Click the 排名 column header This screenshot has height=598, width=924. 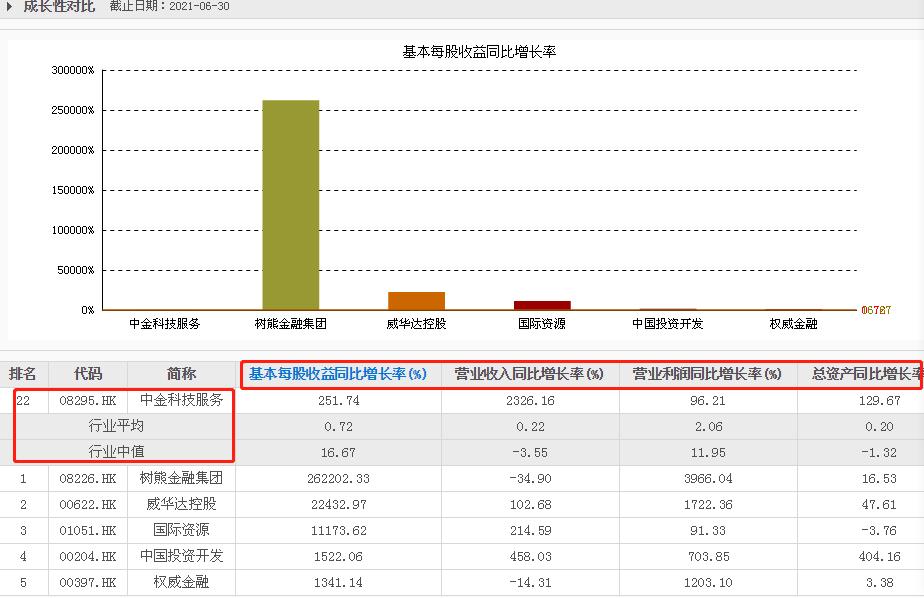[23, 374]
